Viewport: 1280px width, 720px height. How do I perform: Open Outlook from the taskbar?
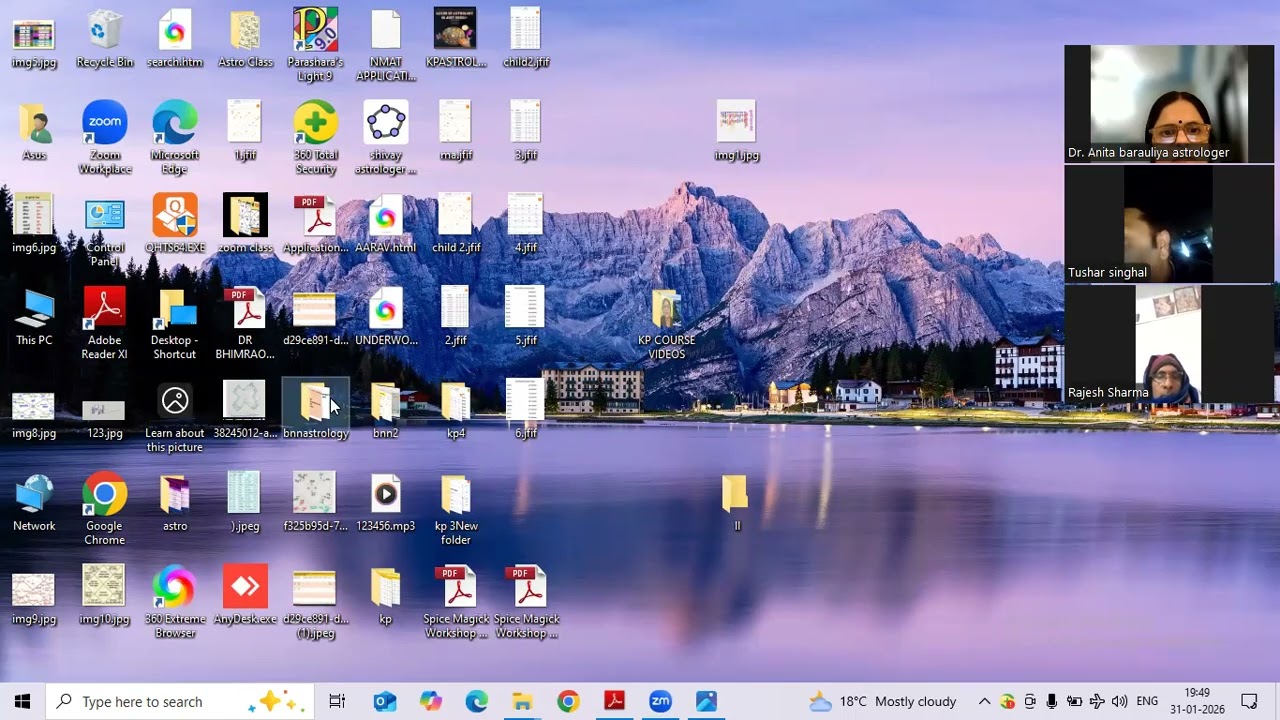click(x=385, y=701)
